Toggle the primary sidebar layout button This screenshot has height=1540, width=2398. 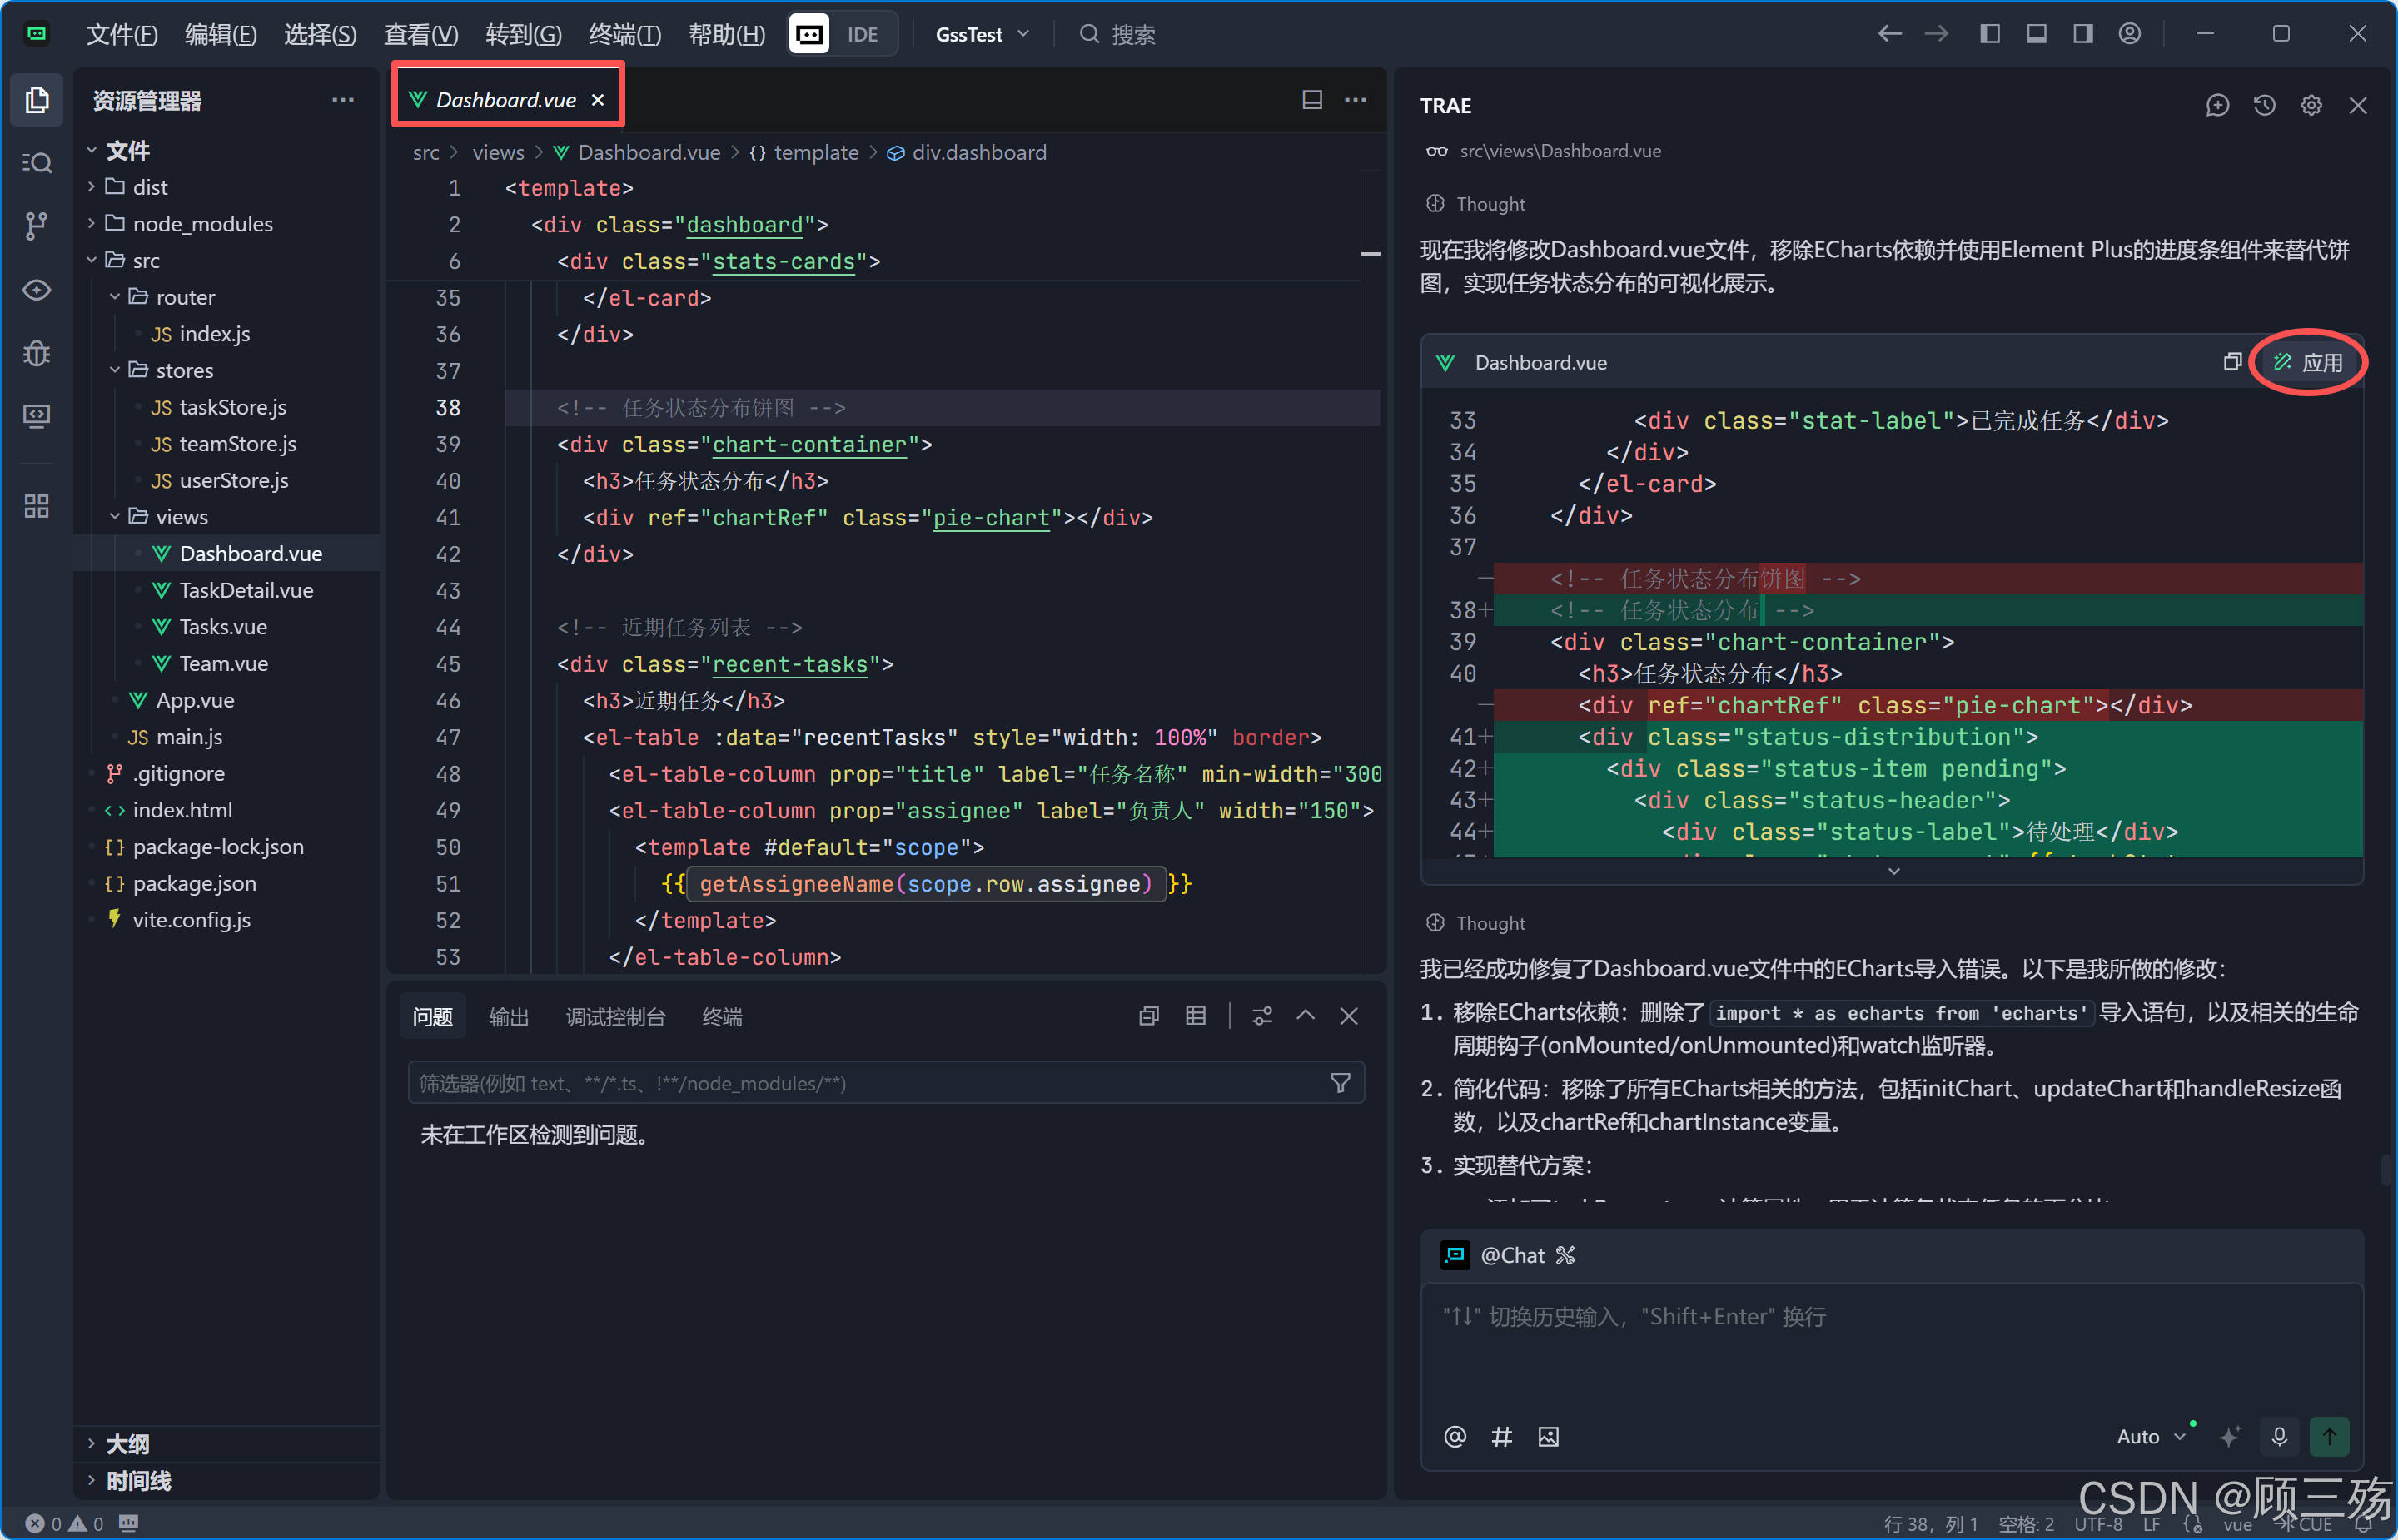pyautogui.click(x=1990, y=34)
